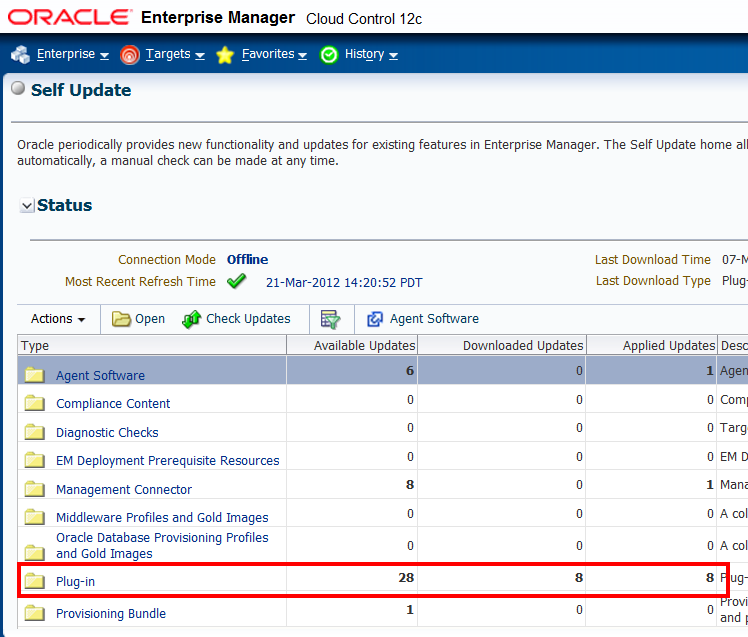Click the green refresh status check mark

237,281
